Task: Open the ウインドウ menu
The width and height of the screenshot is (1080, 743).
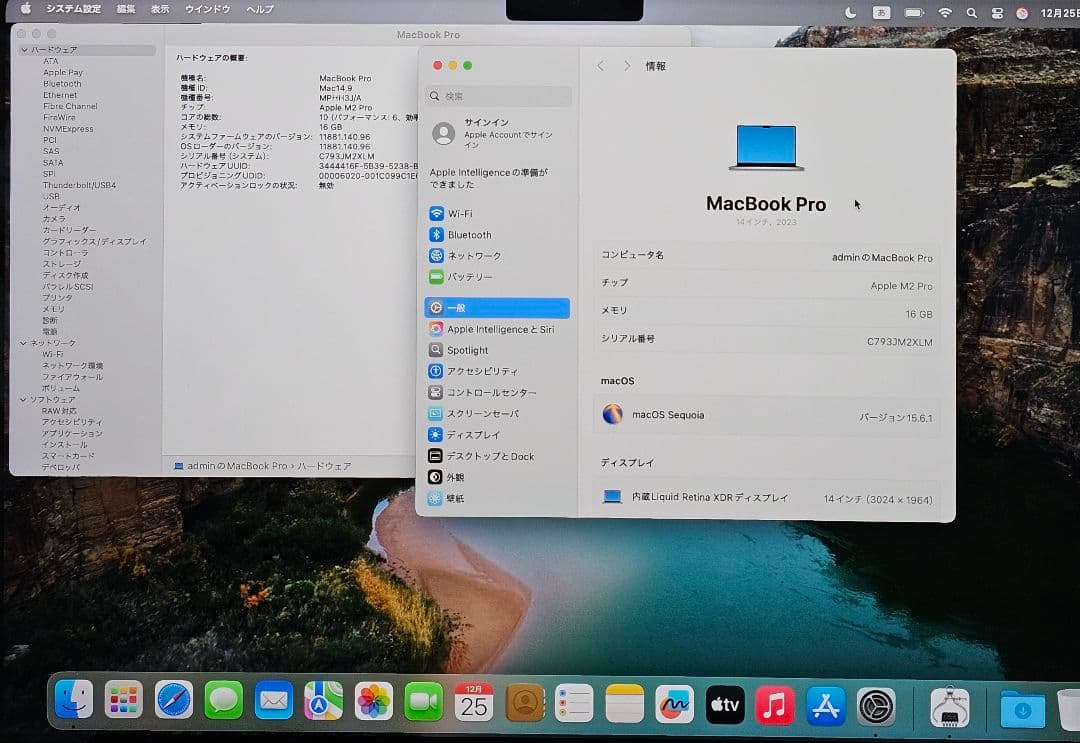Action: [x=206, y=9]
